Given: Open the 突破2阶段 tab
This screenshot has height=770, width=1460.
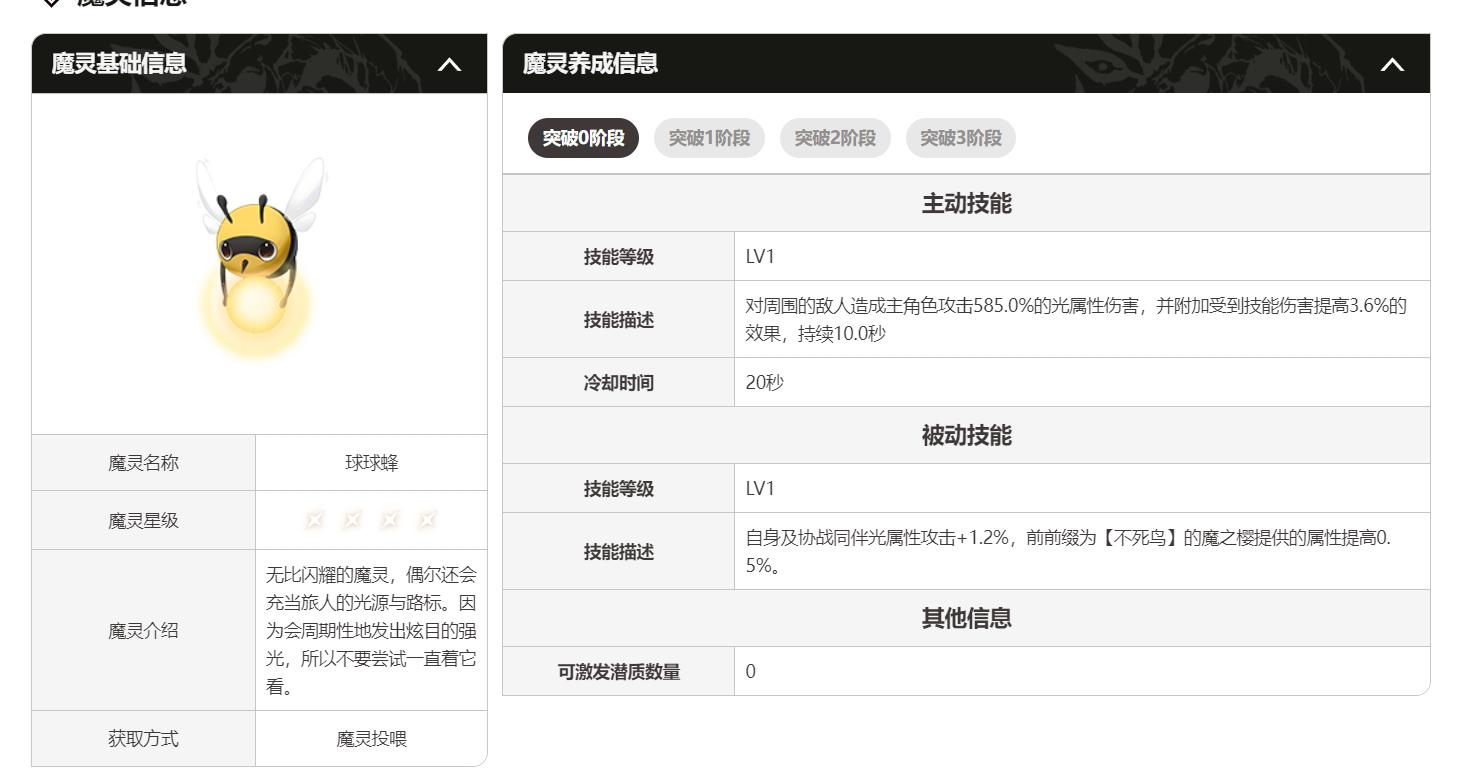Looking at the screenshot, I should [x=835, y=138].
